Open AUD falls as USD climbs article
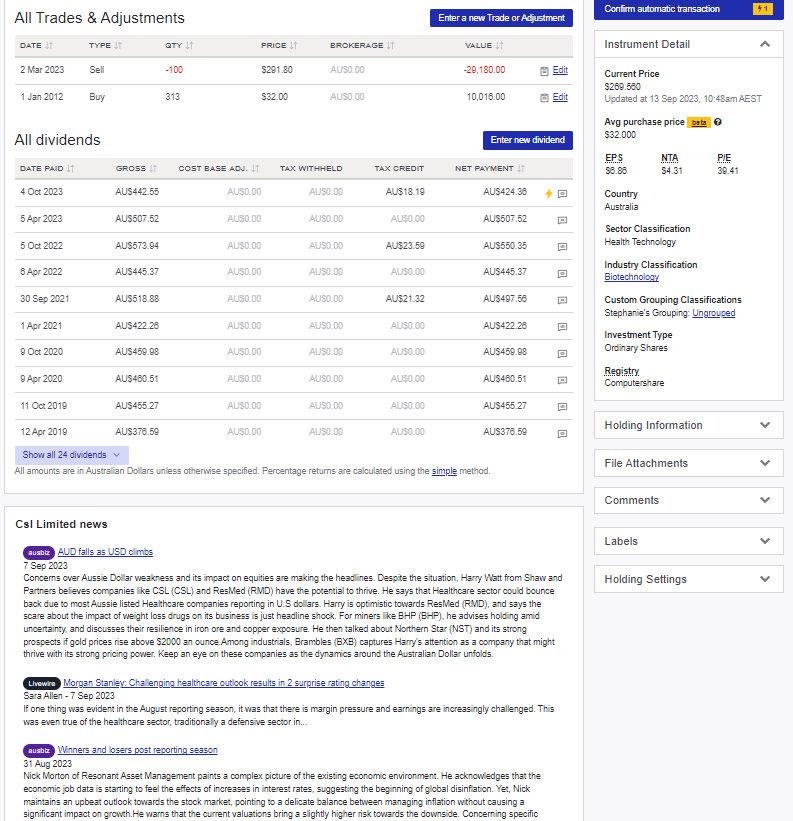 coord(105,552)
